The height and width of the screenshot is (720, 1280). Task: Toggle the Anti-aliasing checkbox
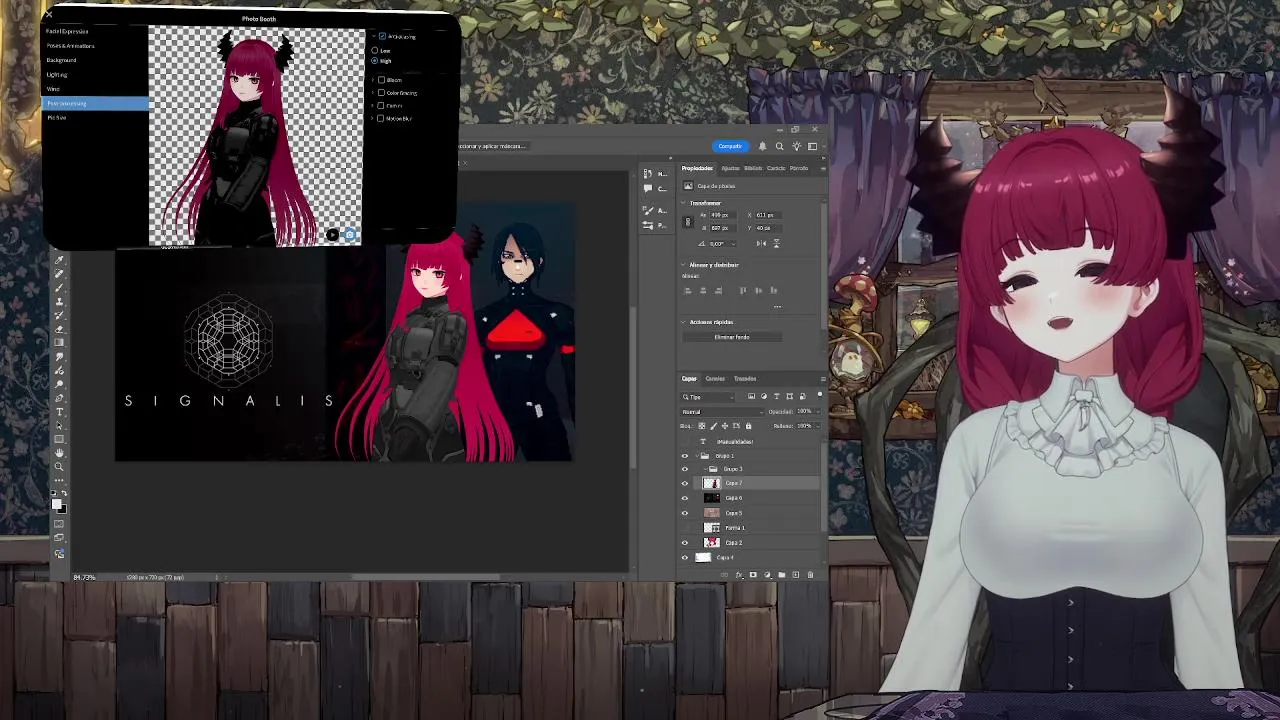(382, 36)
